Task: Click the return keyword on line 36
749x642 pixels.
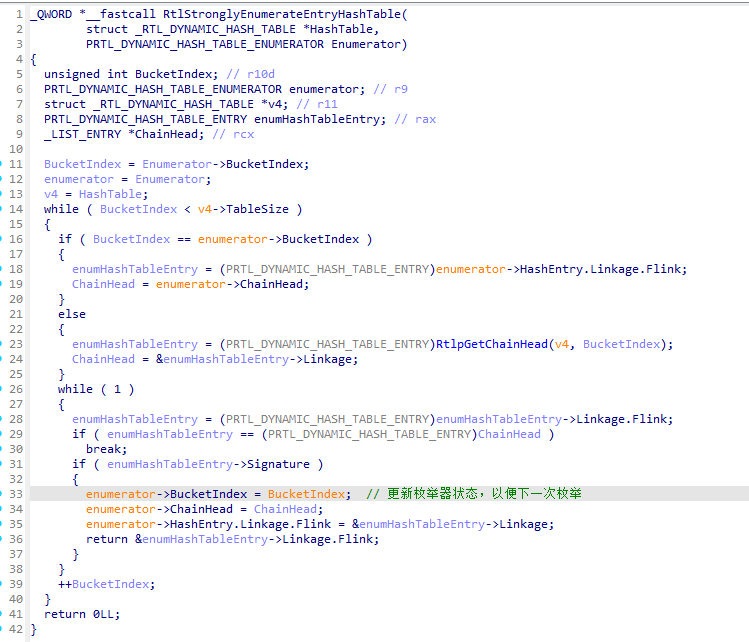Action: pos(107,539)
